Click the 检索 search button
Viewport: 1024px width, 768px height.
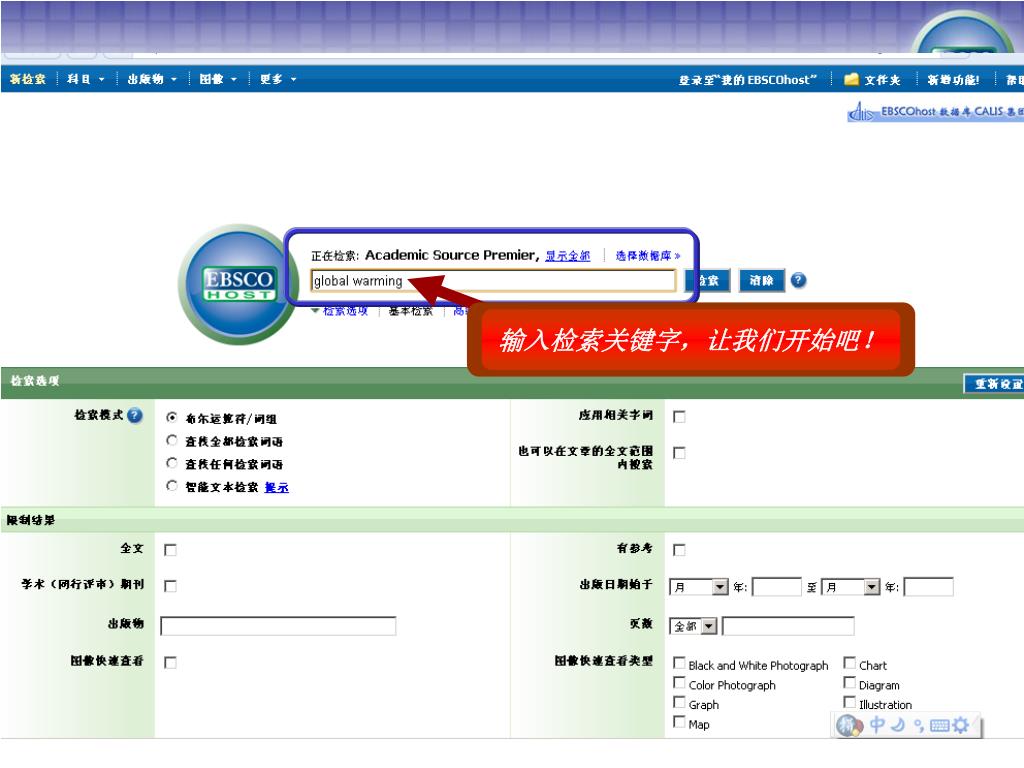coord(707,281)
